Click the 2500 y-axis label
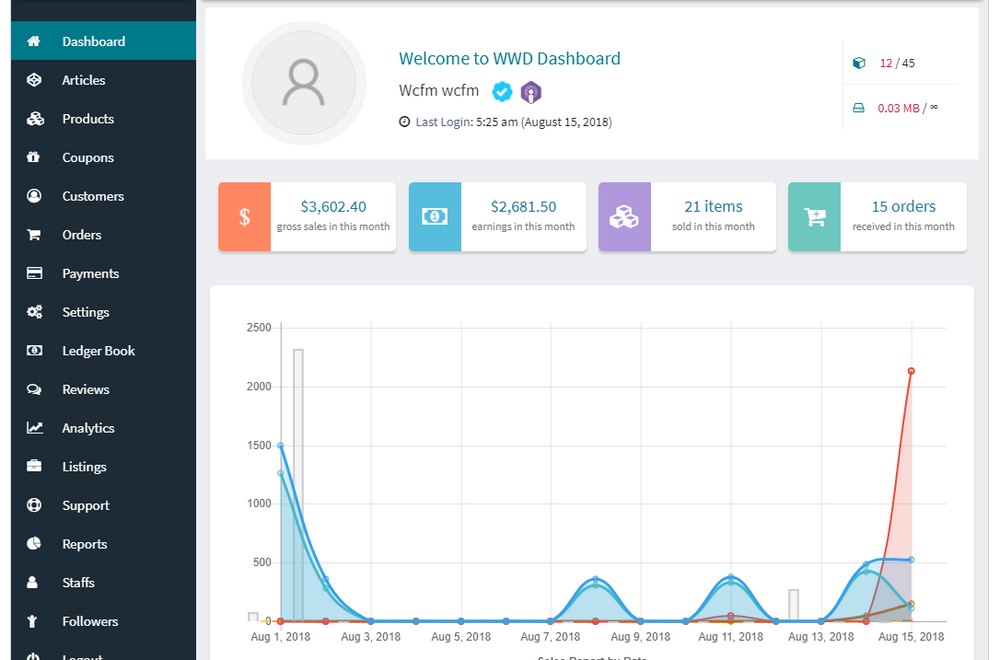This screenshot has height=660, width=1000. (259, 328)
